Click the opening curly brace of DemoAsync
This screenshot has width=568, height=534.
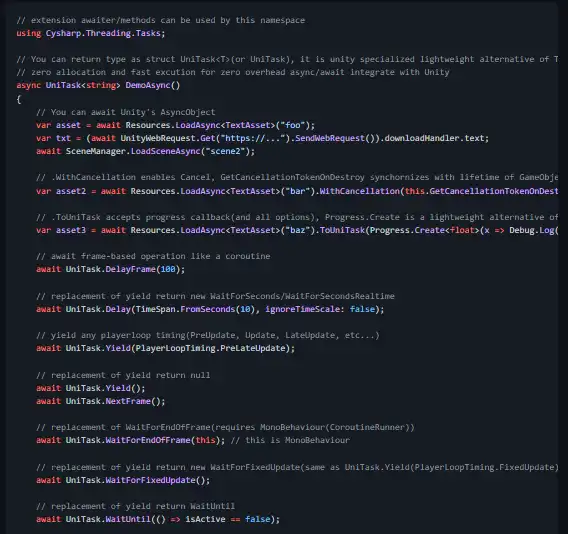coord(19,99)
